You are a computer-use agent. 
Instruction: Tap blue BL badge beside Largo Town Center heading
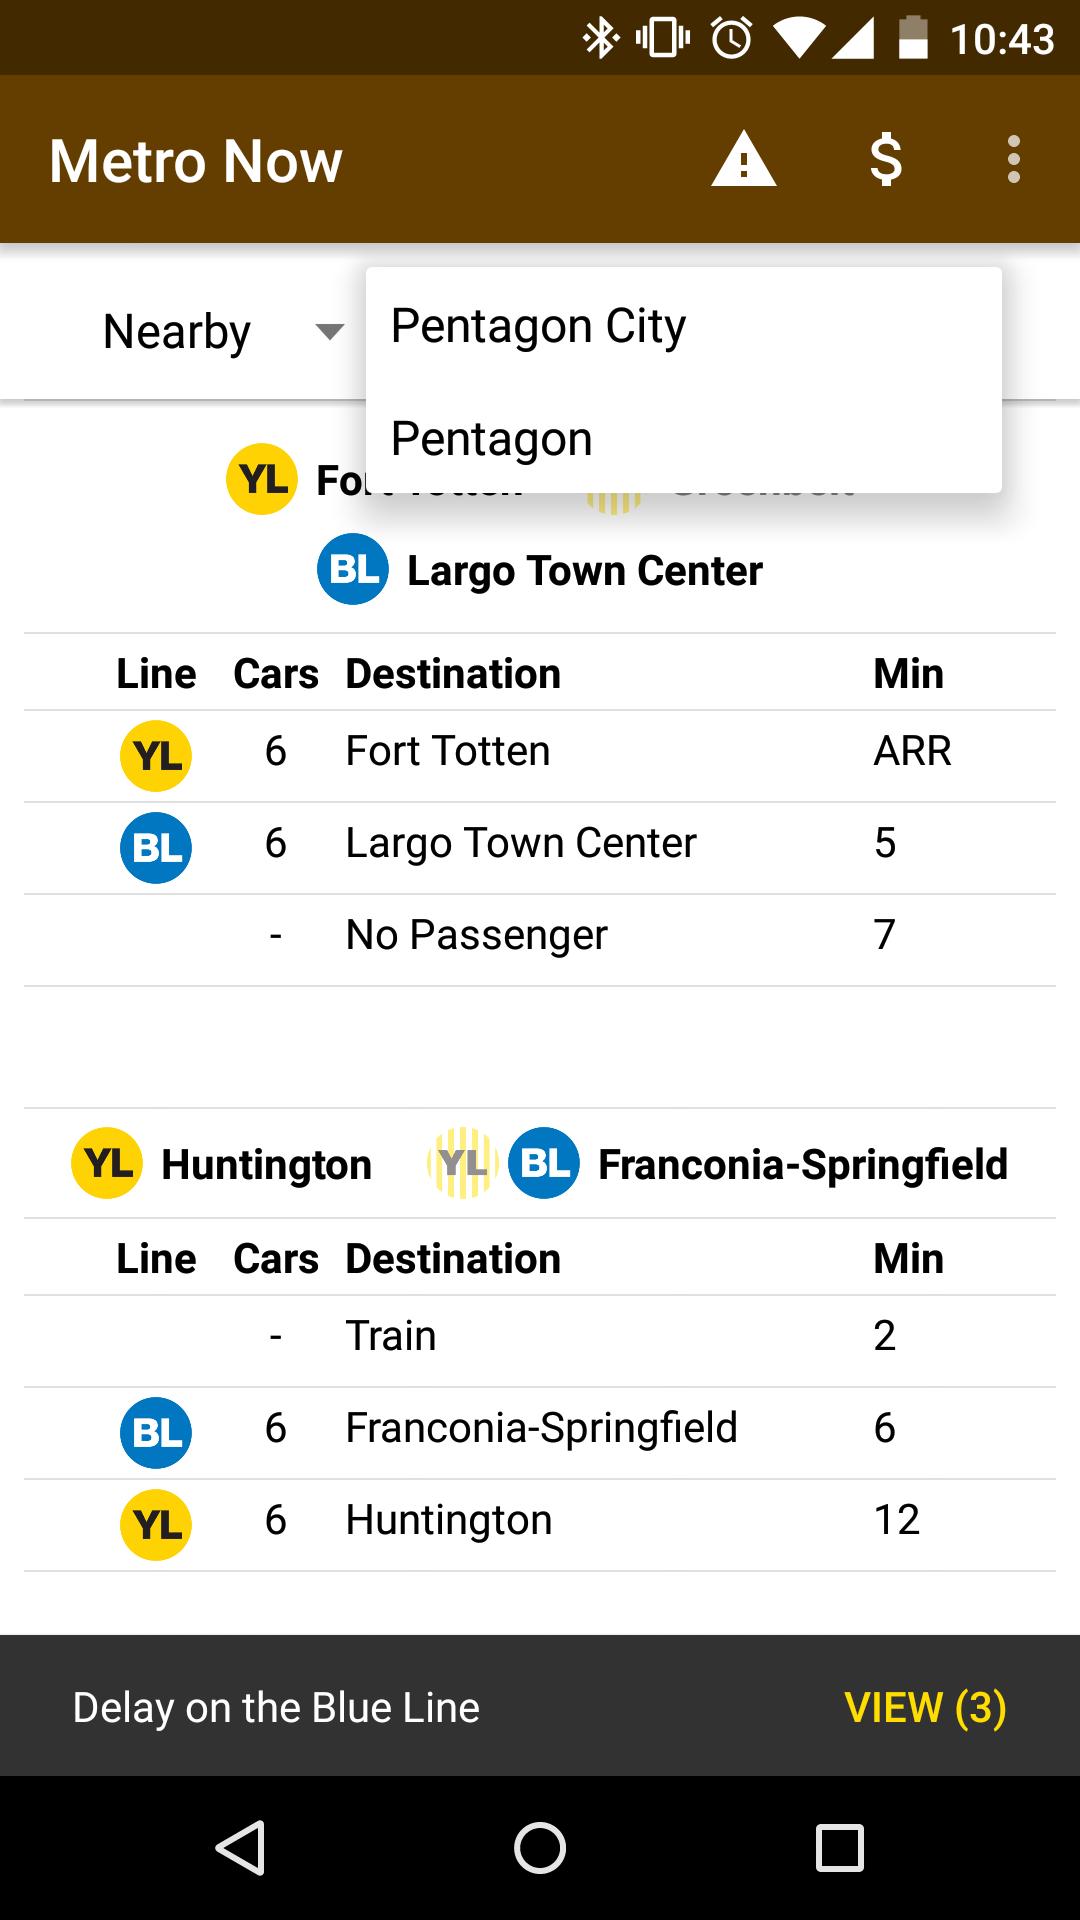click(x=353, y=570)
